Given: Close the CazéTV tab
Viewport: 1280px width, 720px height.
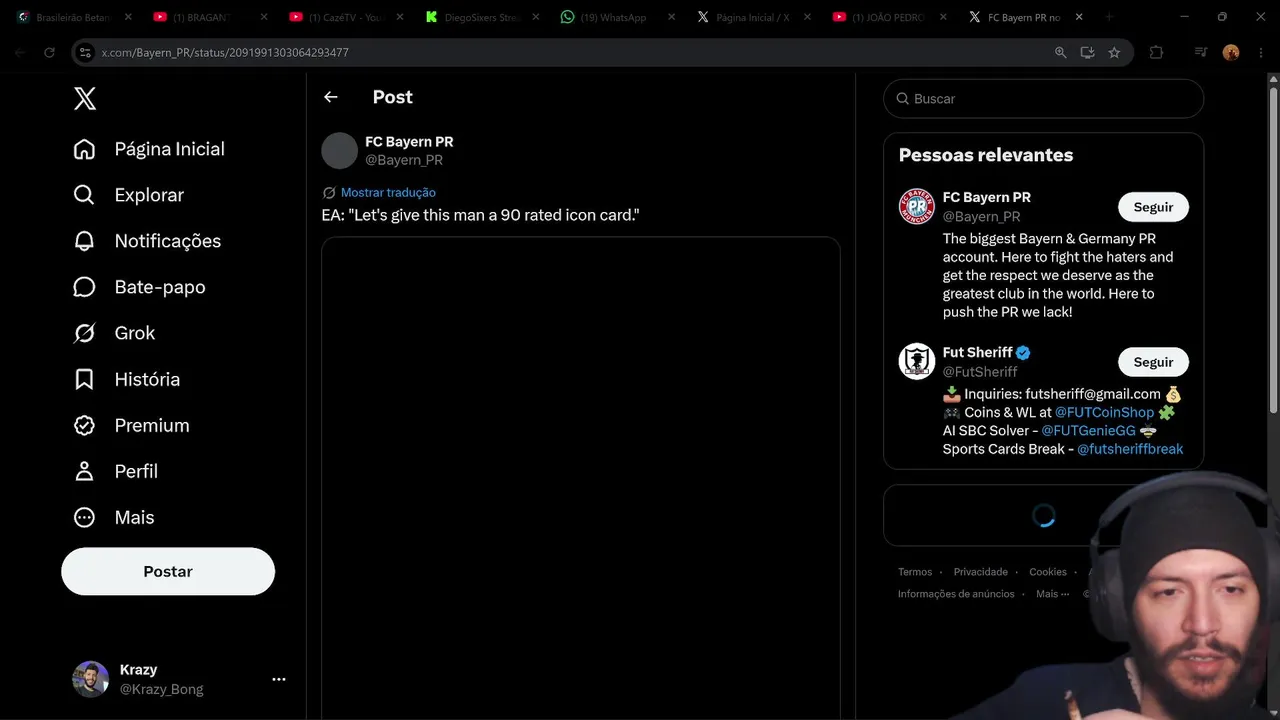Looking at the screenshot, I should click(x=399, y=17).
